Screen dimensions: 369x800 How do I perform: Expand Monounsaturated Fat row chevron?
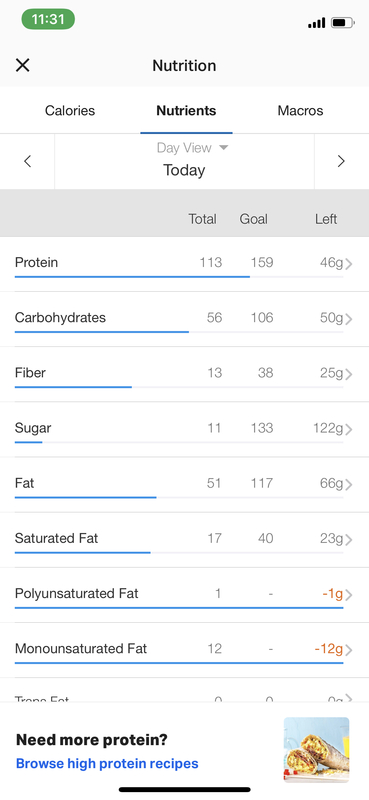coord(349,650)
